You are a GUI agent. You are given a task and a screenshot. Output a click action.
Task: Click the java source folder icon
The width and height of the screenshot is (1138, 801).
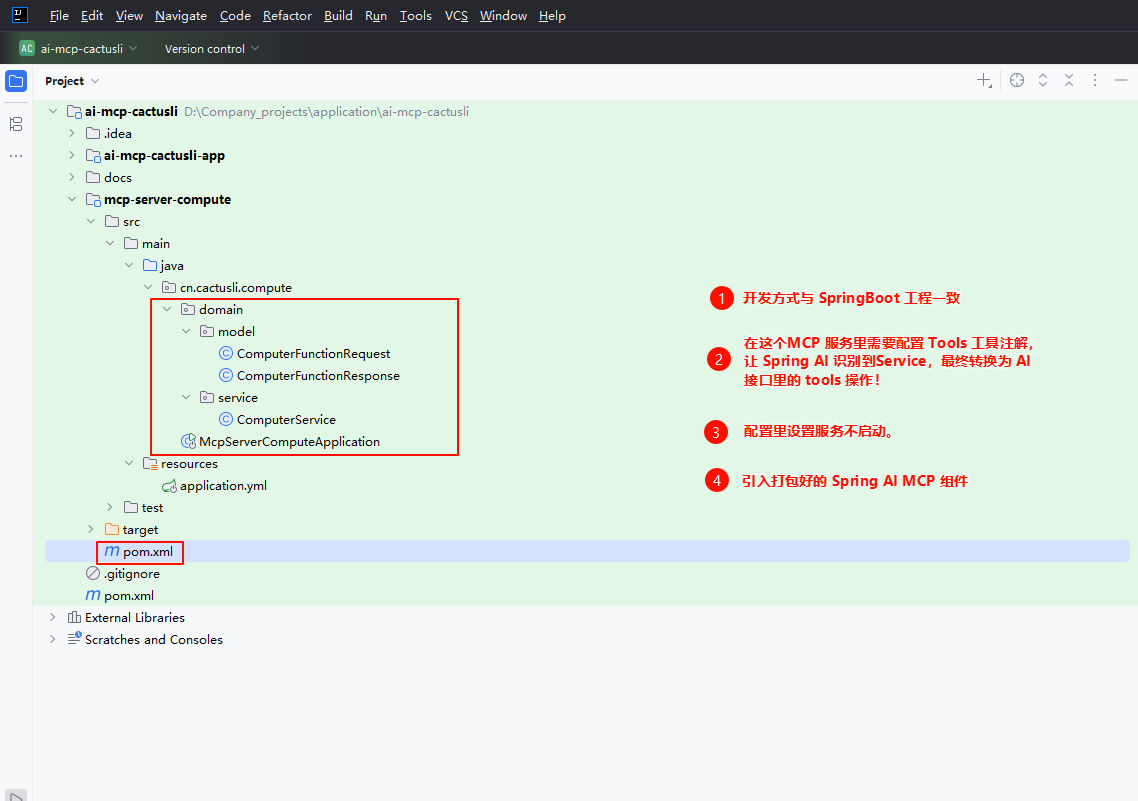point(150,266)
